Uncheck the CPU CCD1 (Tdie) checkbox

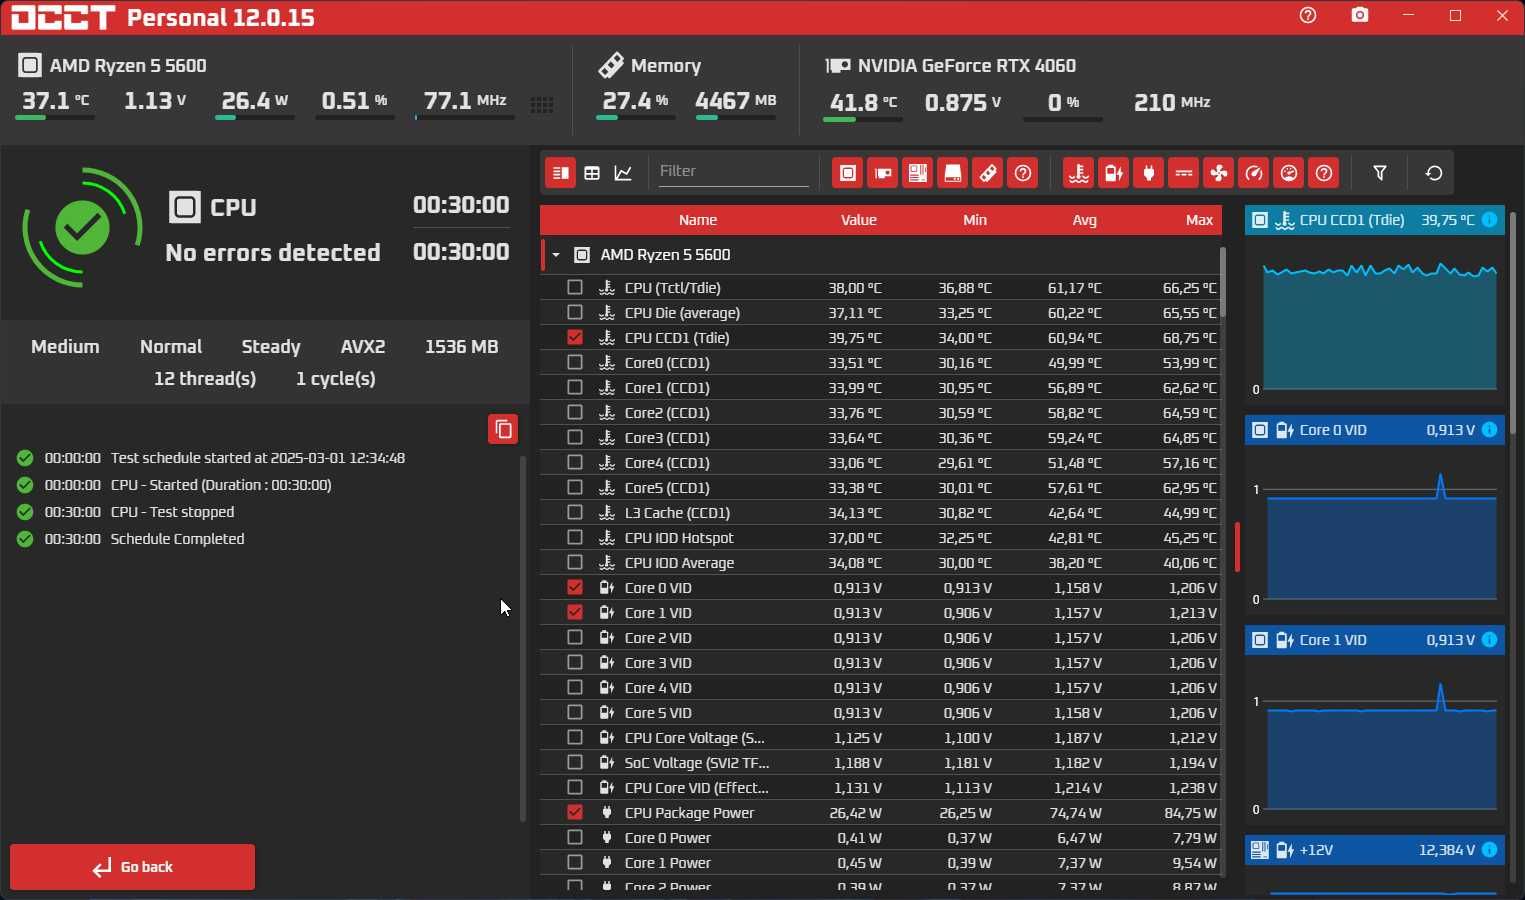(575, 337)
